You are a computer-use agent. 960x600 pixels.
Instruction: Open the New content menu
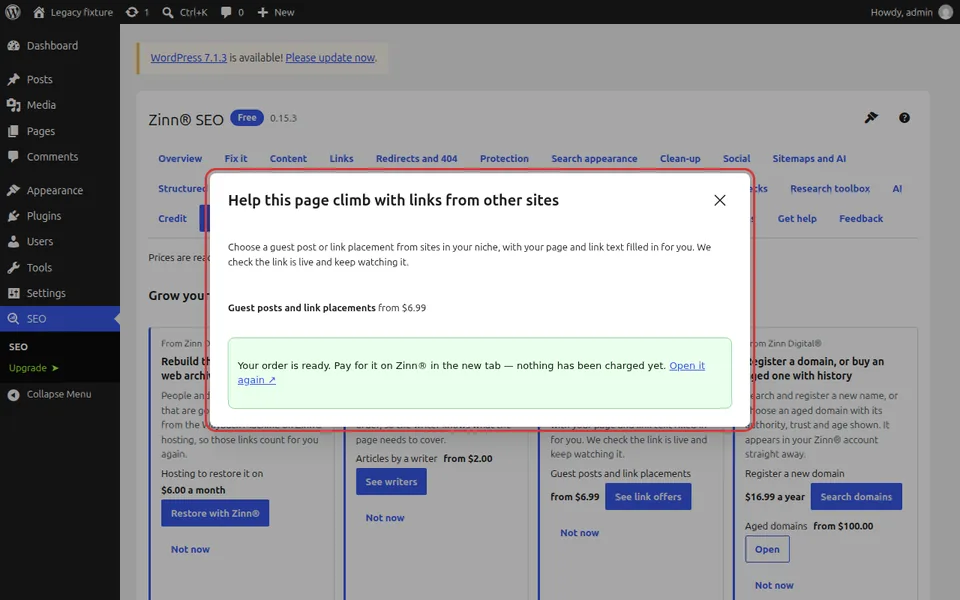276,12
